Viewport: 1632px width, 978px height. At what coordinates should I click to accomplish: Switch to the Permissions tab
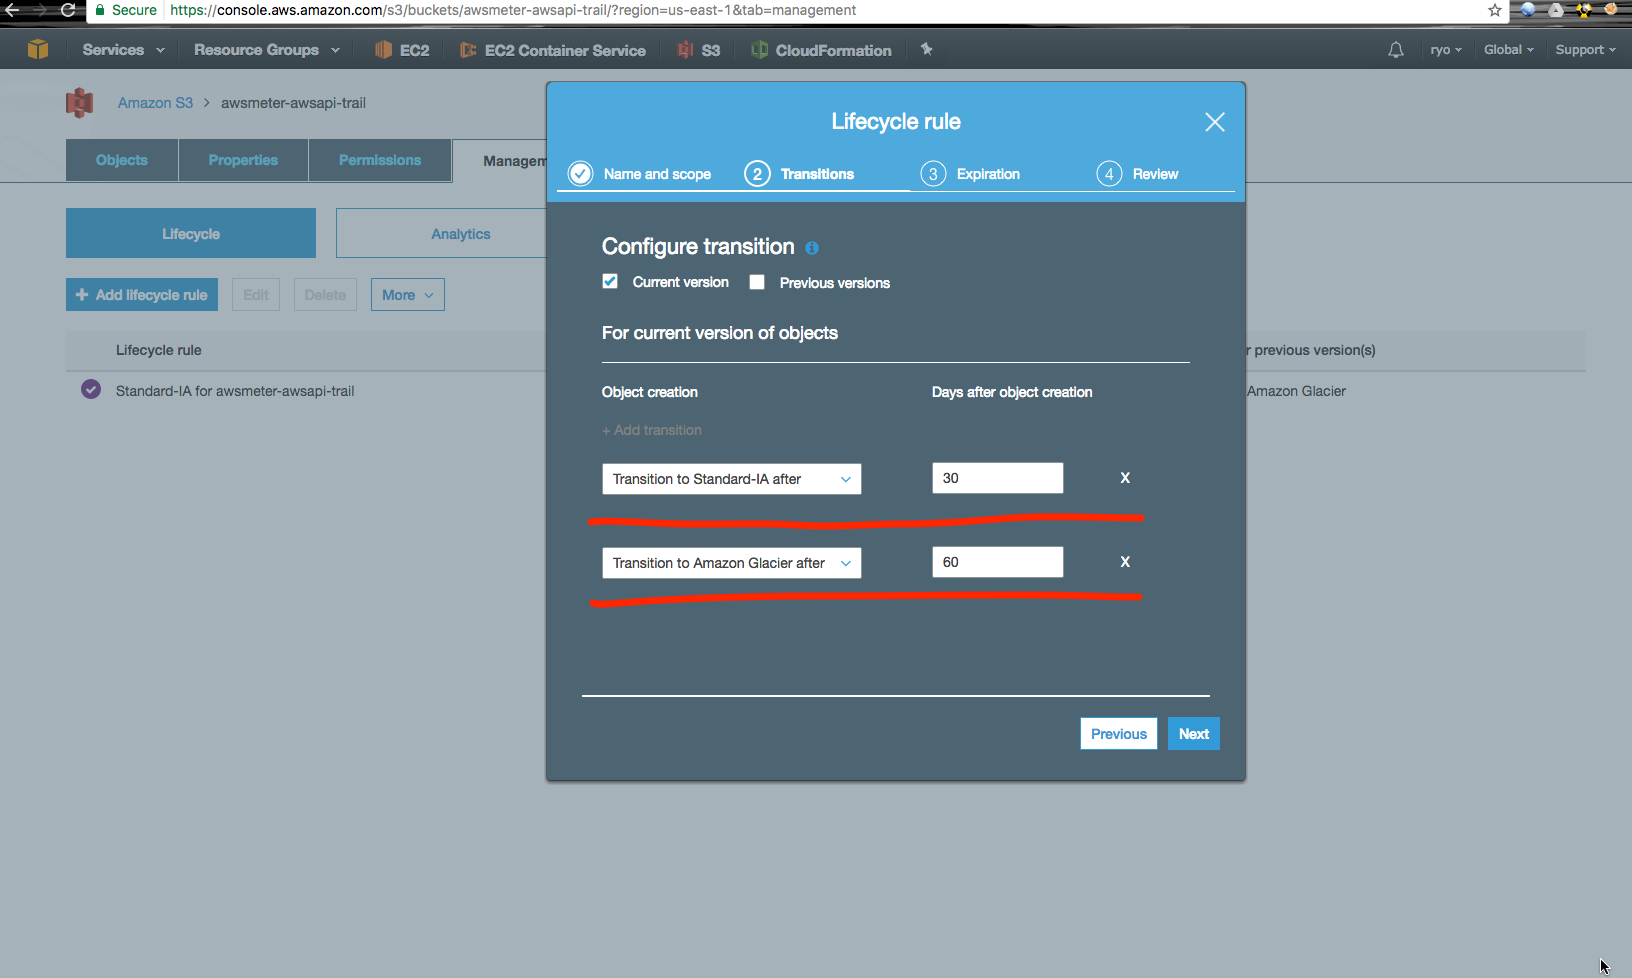point(380,160)
